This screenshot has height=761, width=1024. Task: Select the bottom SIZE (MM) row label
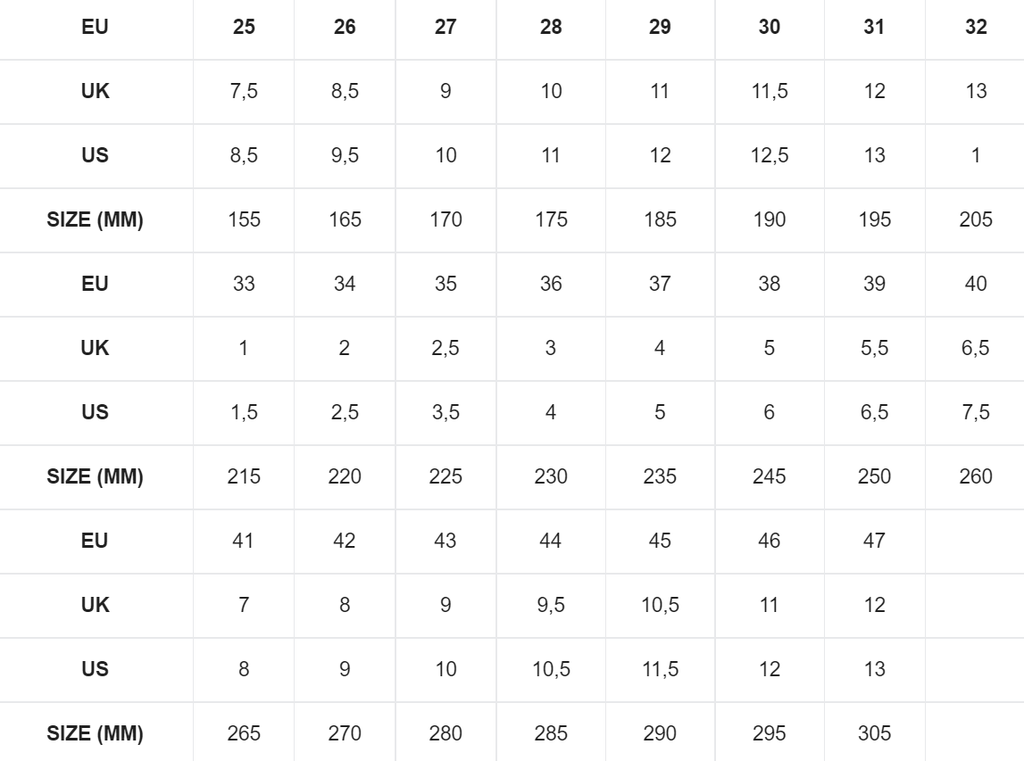(95, 733)
